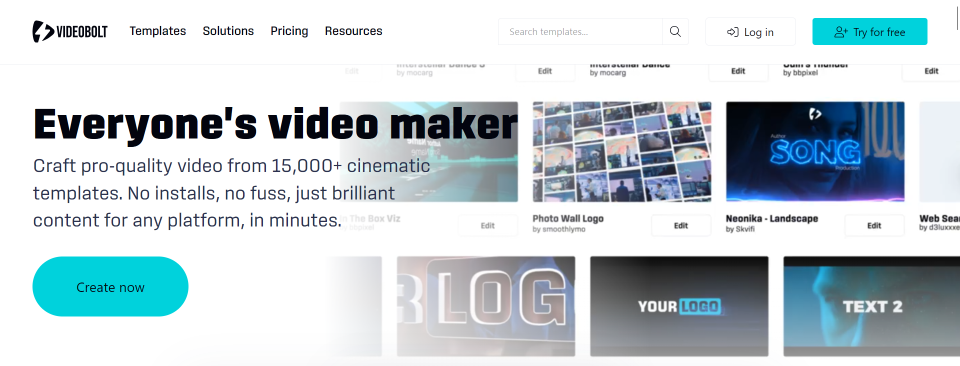The width and height of the screenshot is (960, 366).
Task: Focus the Search templates field
Action: coord(580,32)
